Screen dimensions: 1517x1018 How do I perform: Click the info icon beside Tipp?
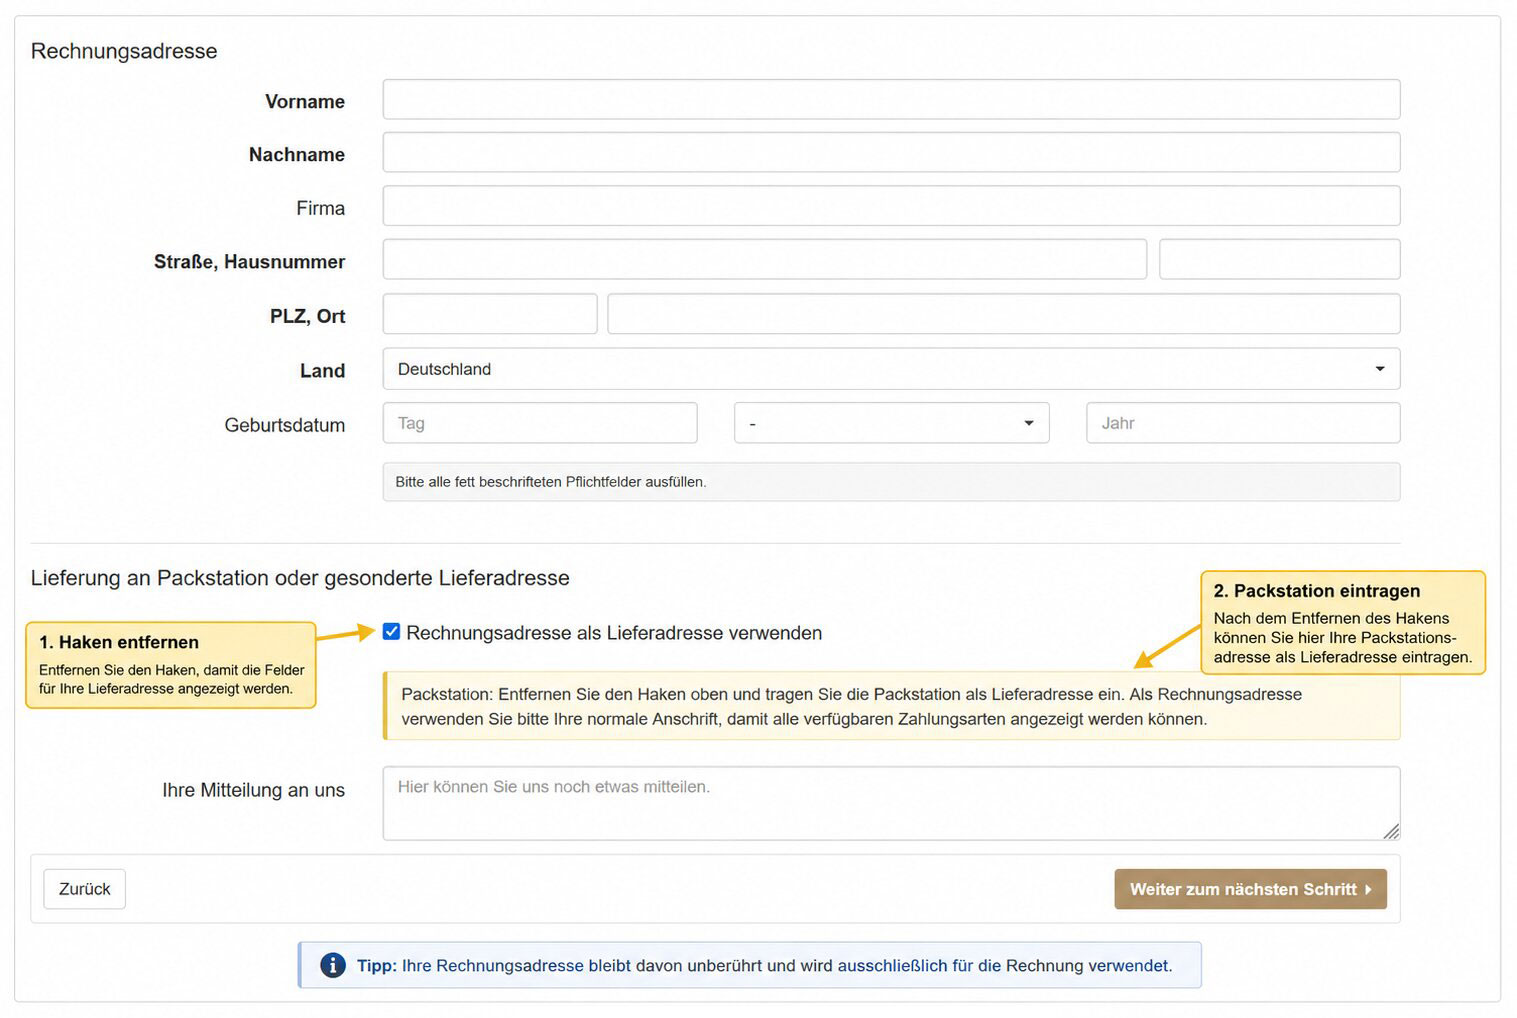tap(333, 965)
